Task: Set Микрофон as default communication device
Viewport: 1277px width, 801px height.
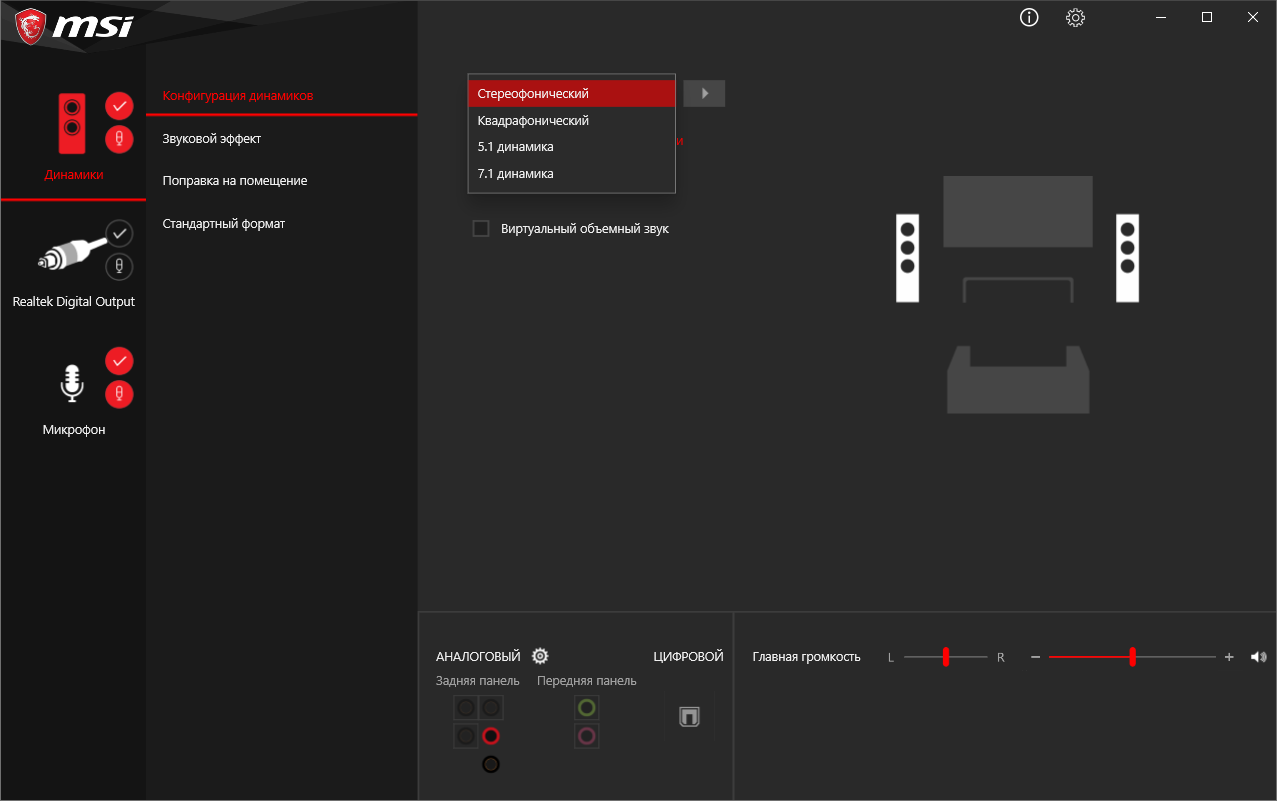Action: click(x=119, y=394)
